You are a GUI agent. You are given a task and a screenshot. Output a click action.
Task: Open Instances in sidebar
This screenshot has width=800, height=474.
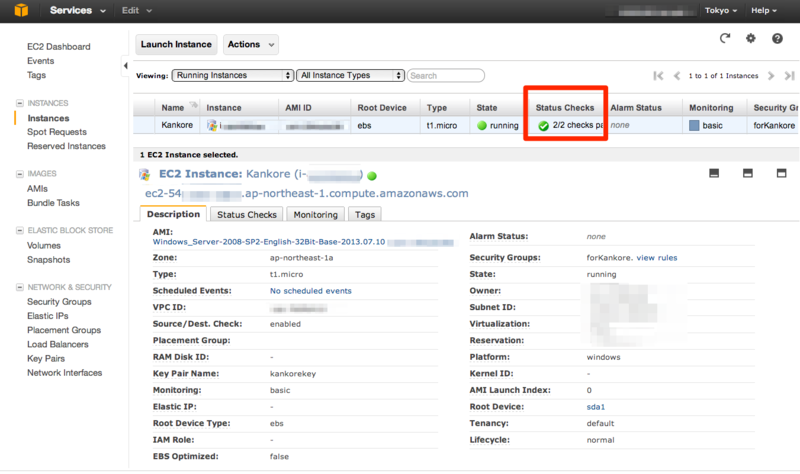(48, 118)
